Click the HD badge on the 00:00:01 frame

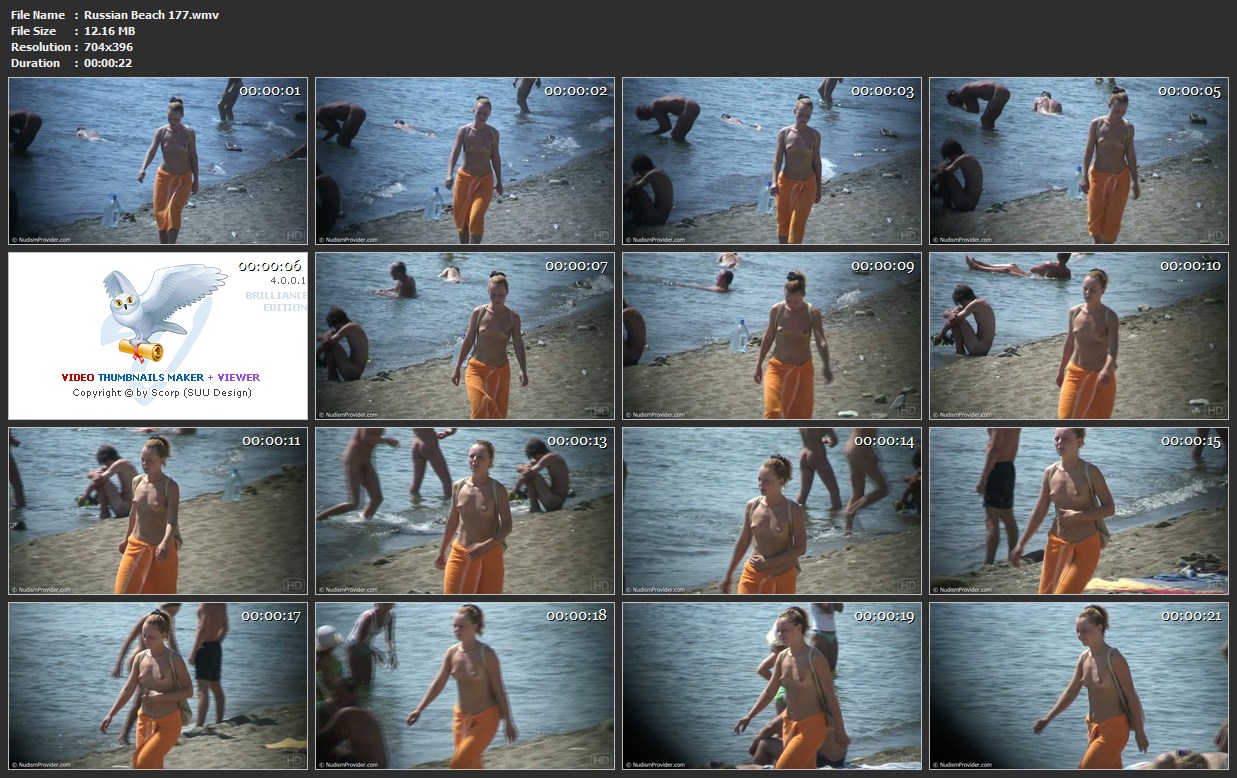click(x=293, y=235)
